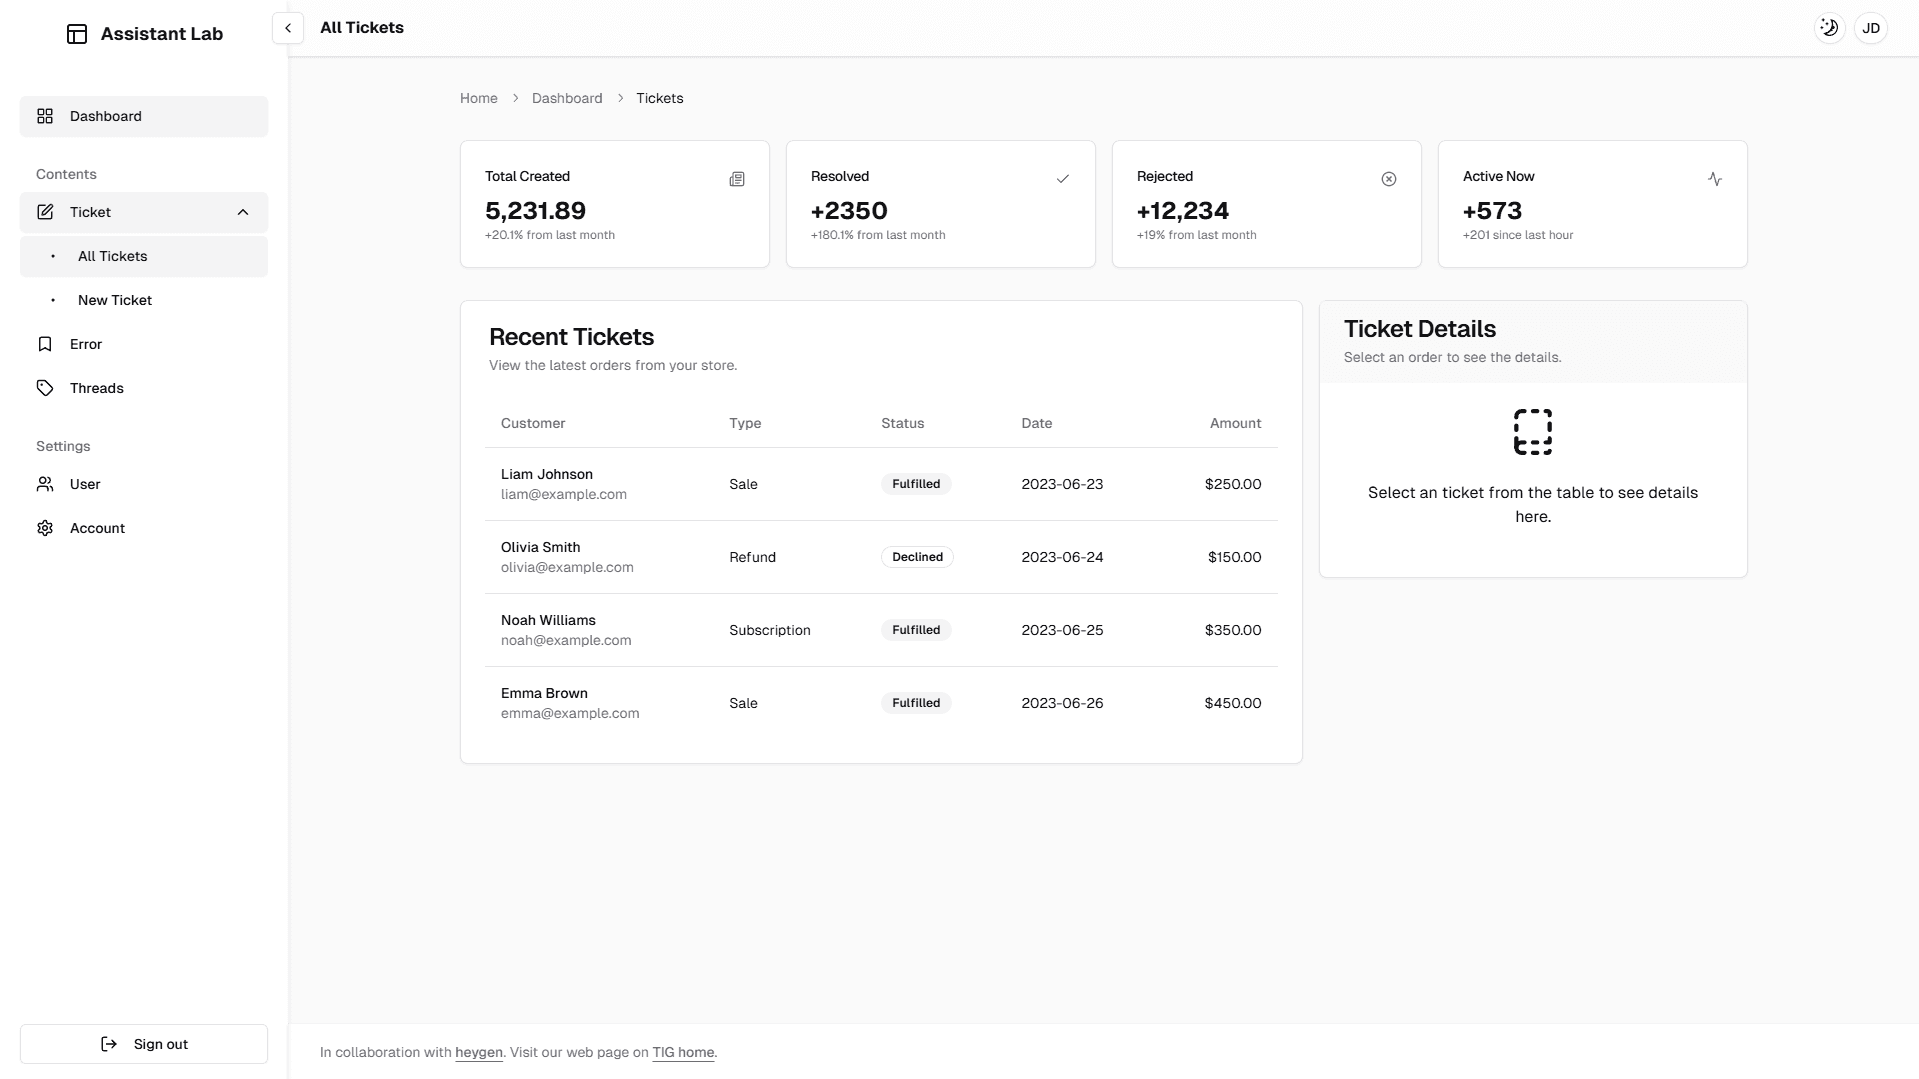This screenshot has width=1919, height=1079.
Task: Go to Home via breadcrumb
Action: point(478,98)
